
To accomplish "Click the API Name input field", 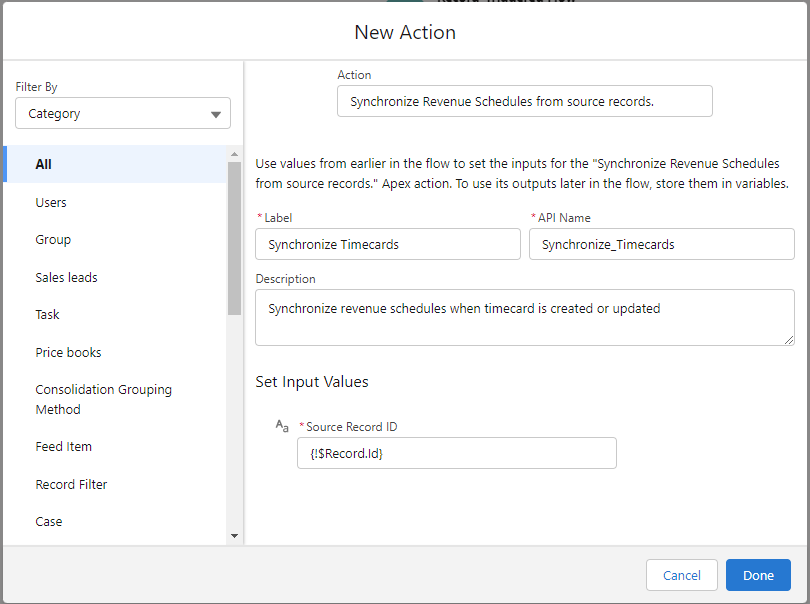I will (661, 244).
